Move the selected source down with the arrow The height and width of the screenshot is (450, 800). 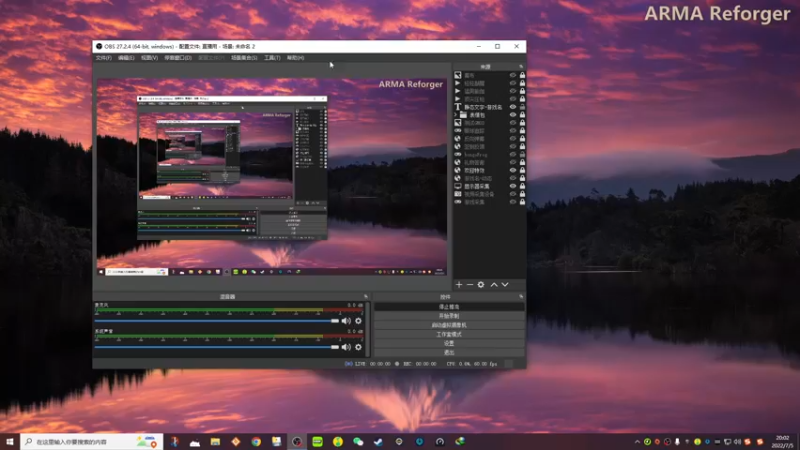point(505,285)
